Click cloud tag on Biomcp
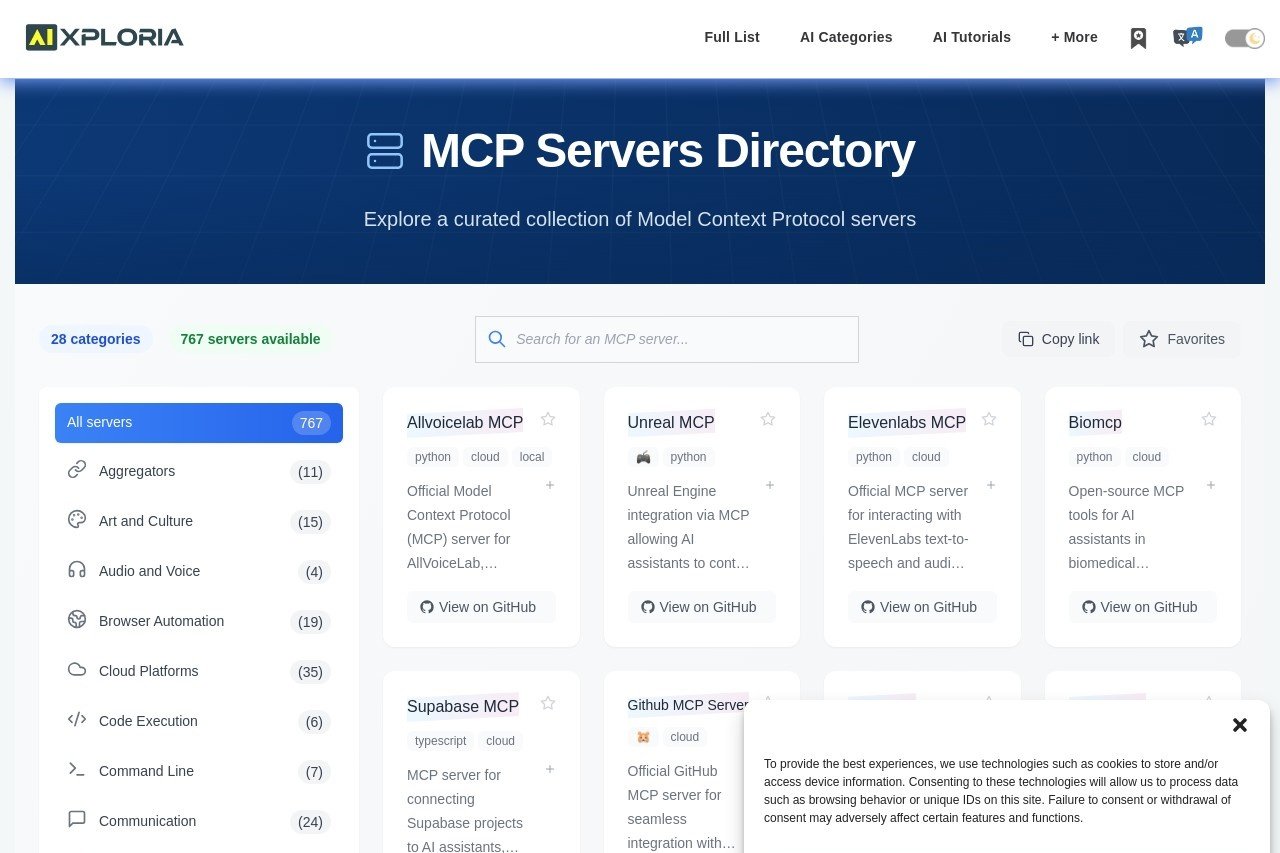This screenshot has width=1280, height=853. pyautogui.click(x=1147, y=457)
